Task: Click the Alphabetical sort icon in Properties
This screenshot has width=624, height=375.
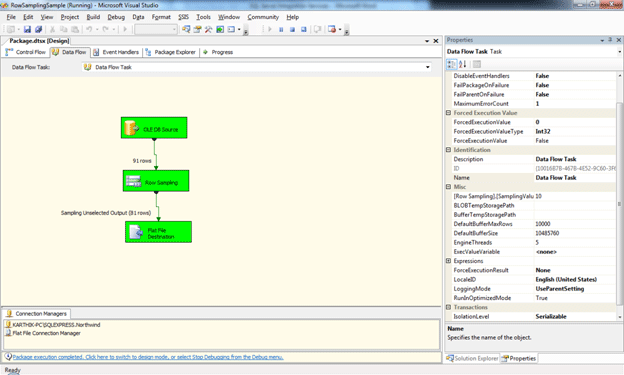Action: (462, 64)
